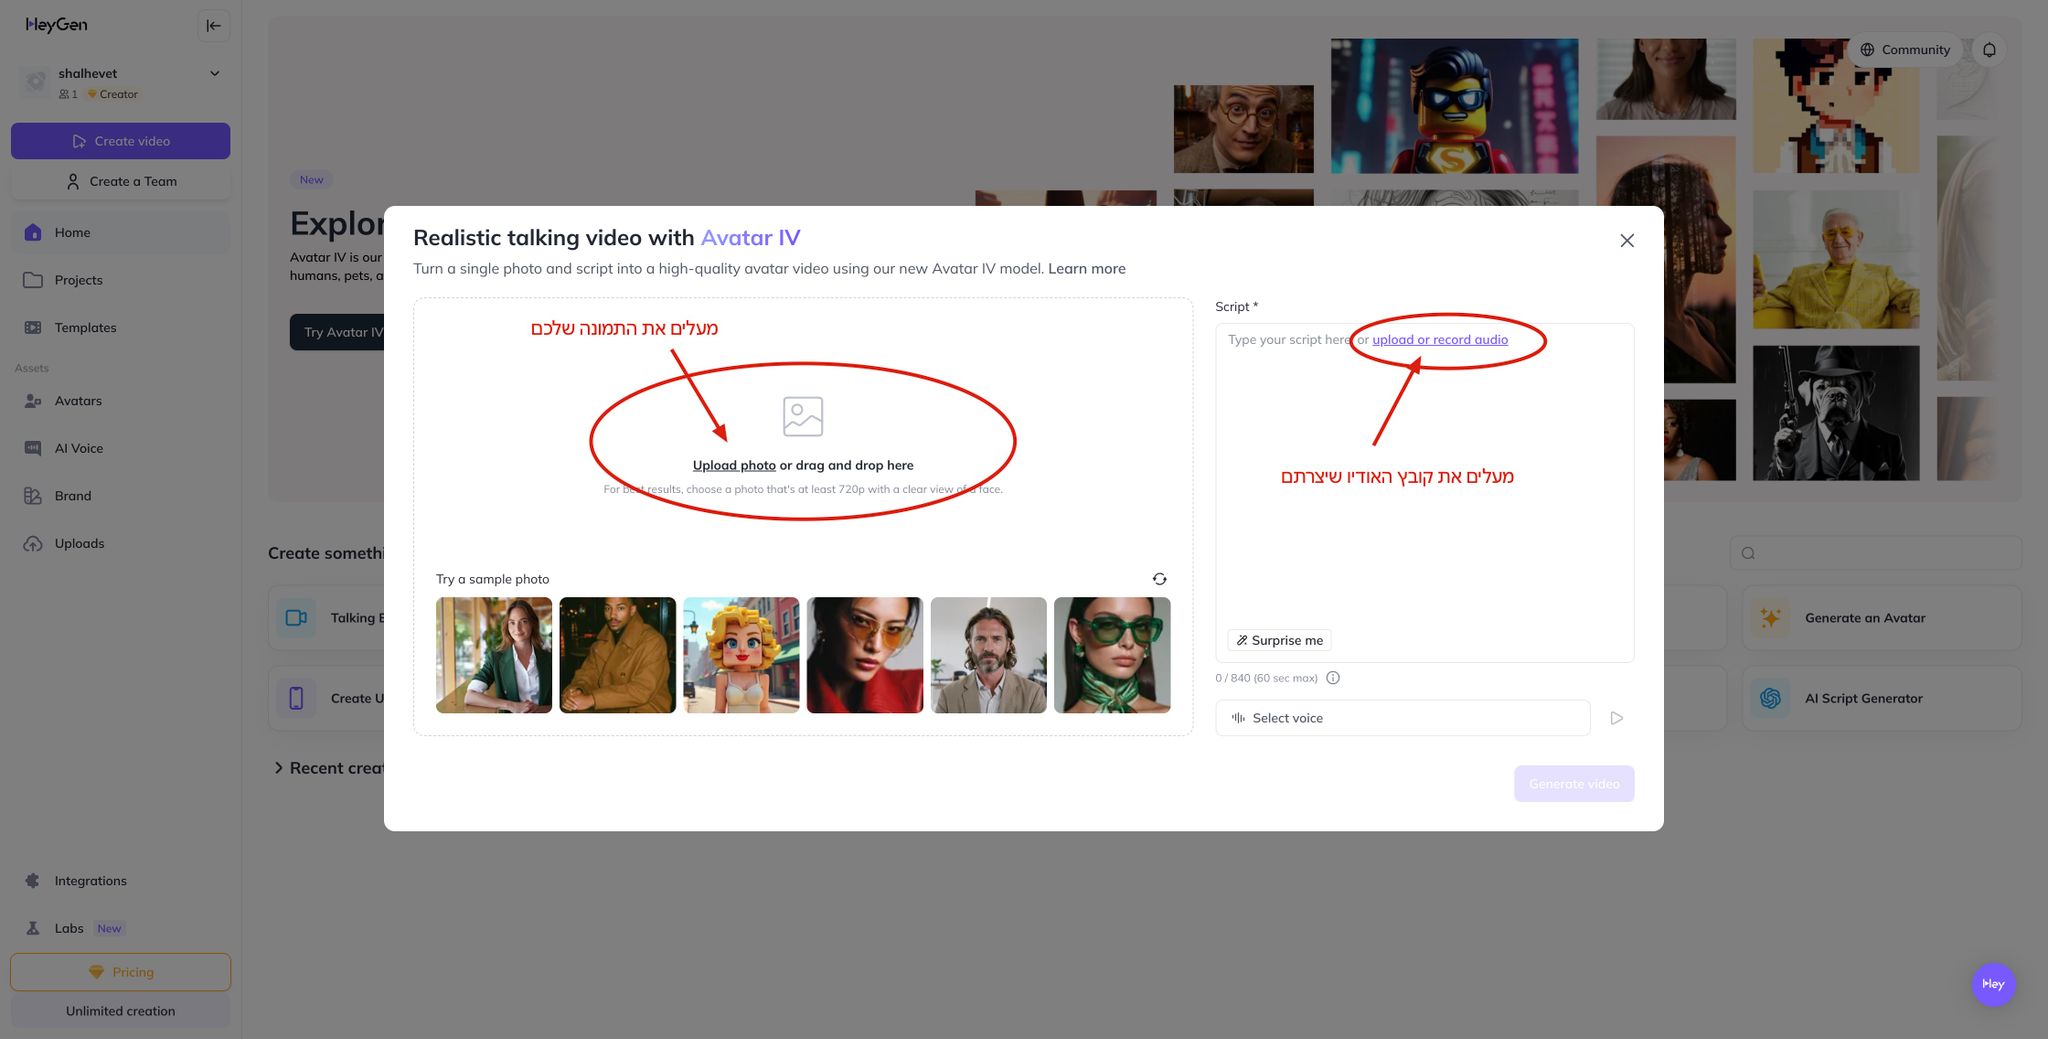Screen dimensions: 2048x1039
Task: Click the Upload photo link
Action: click(734, 465)
